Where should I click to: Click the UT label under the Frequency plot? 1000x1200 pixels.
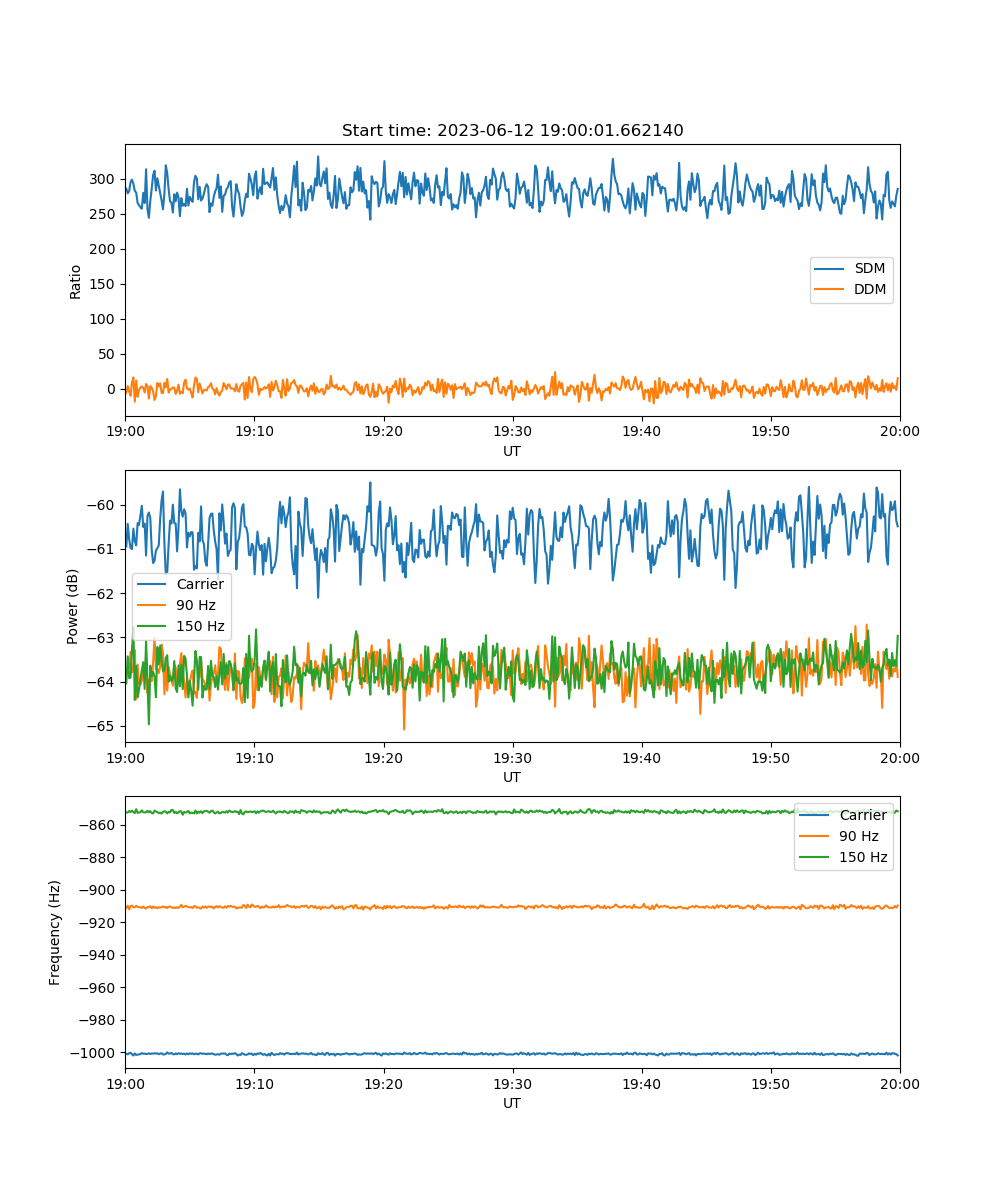point(512,1103)
